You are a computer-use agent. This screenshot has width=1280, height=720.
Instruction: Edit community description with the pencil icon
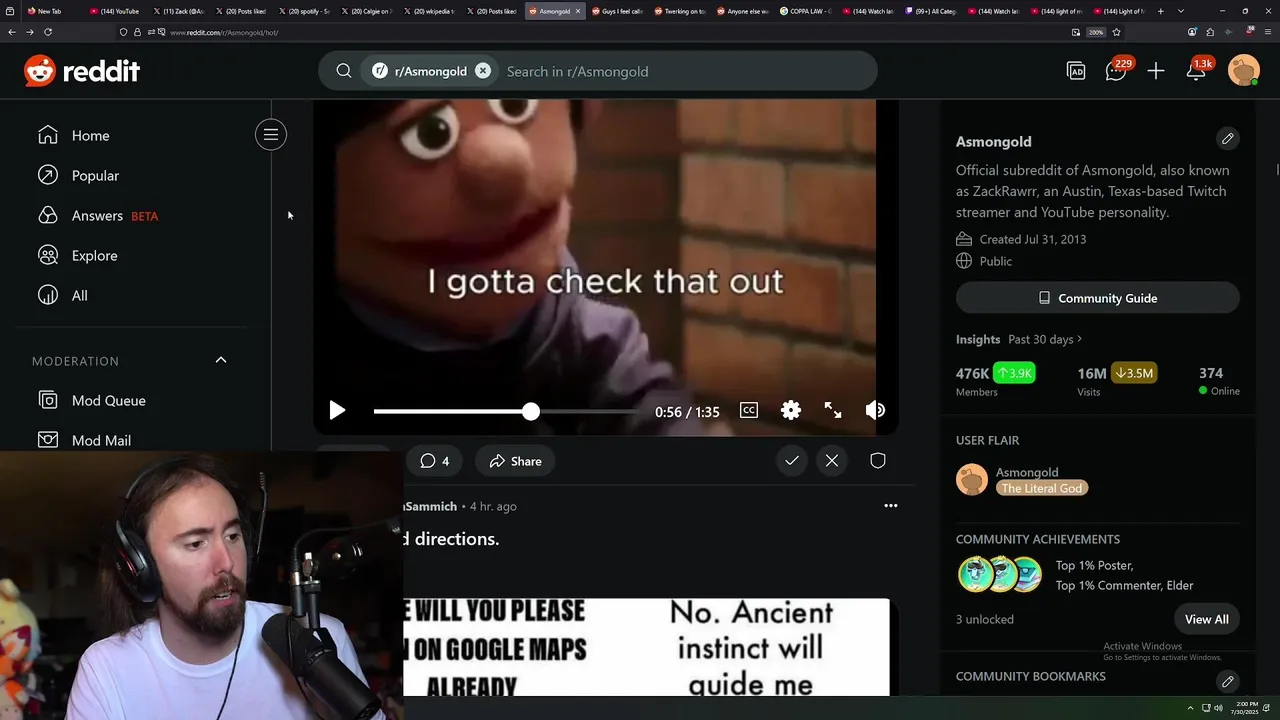(1228, 138)
